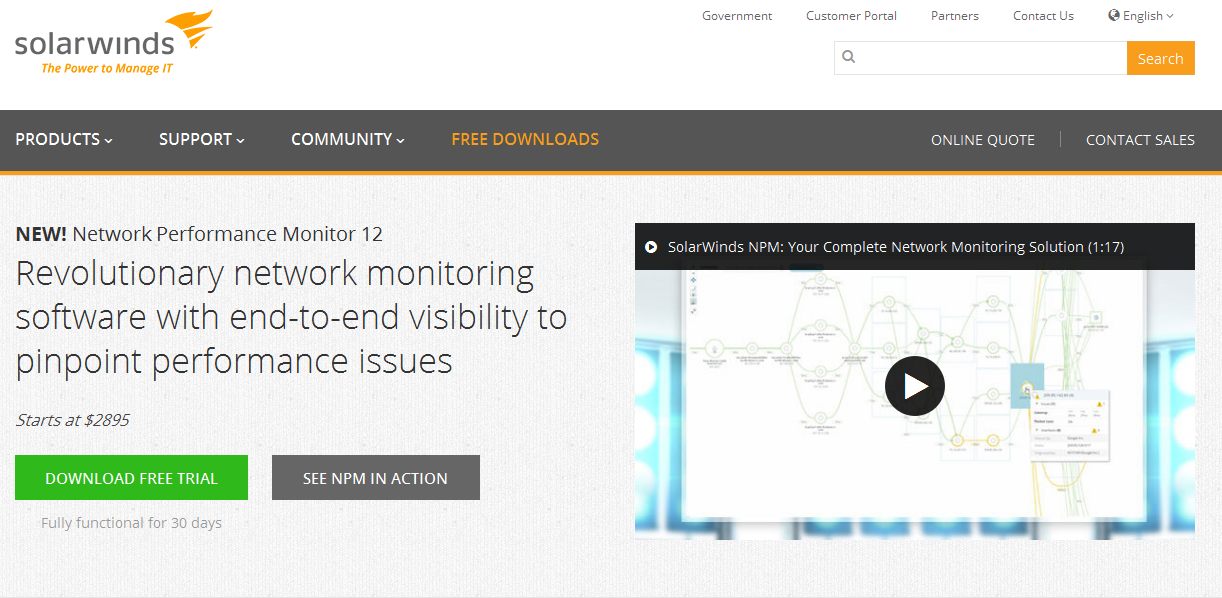The height and width of the screenshot is (598, 1222).
Task: Expand the PRODUCTS menu
Action: [64, 140]
